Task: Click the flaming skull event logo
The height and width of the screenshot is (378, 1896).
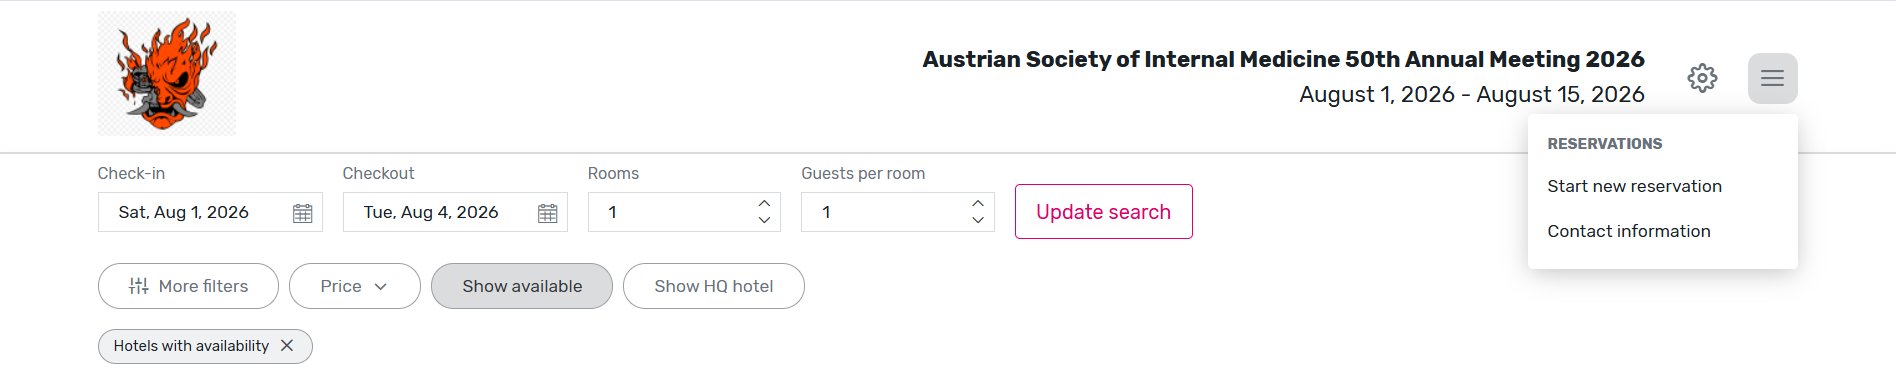Action: pyautogui.click(x=167, y=73)
